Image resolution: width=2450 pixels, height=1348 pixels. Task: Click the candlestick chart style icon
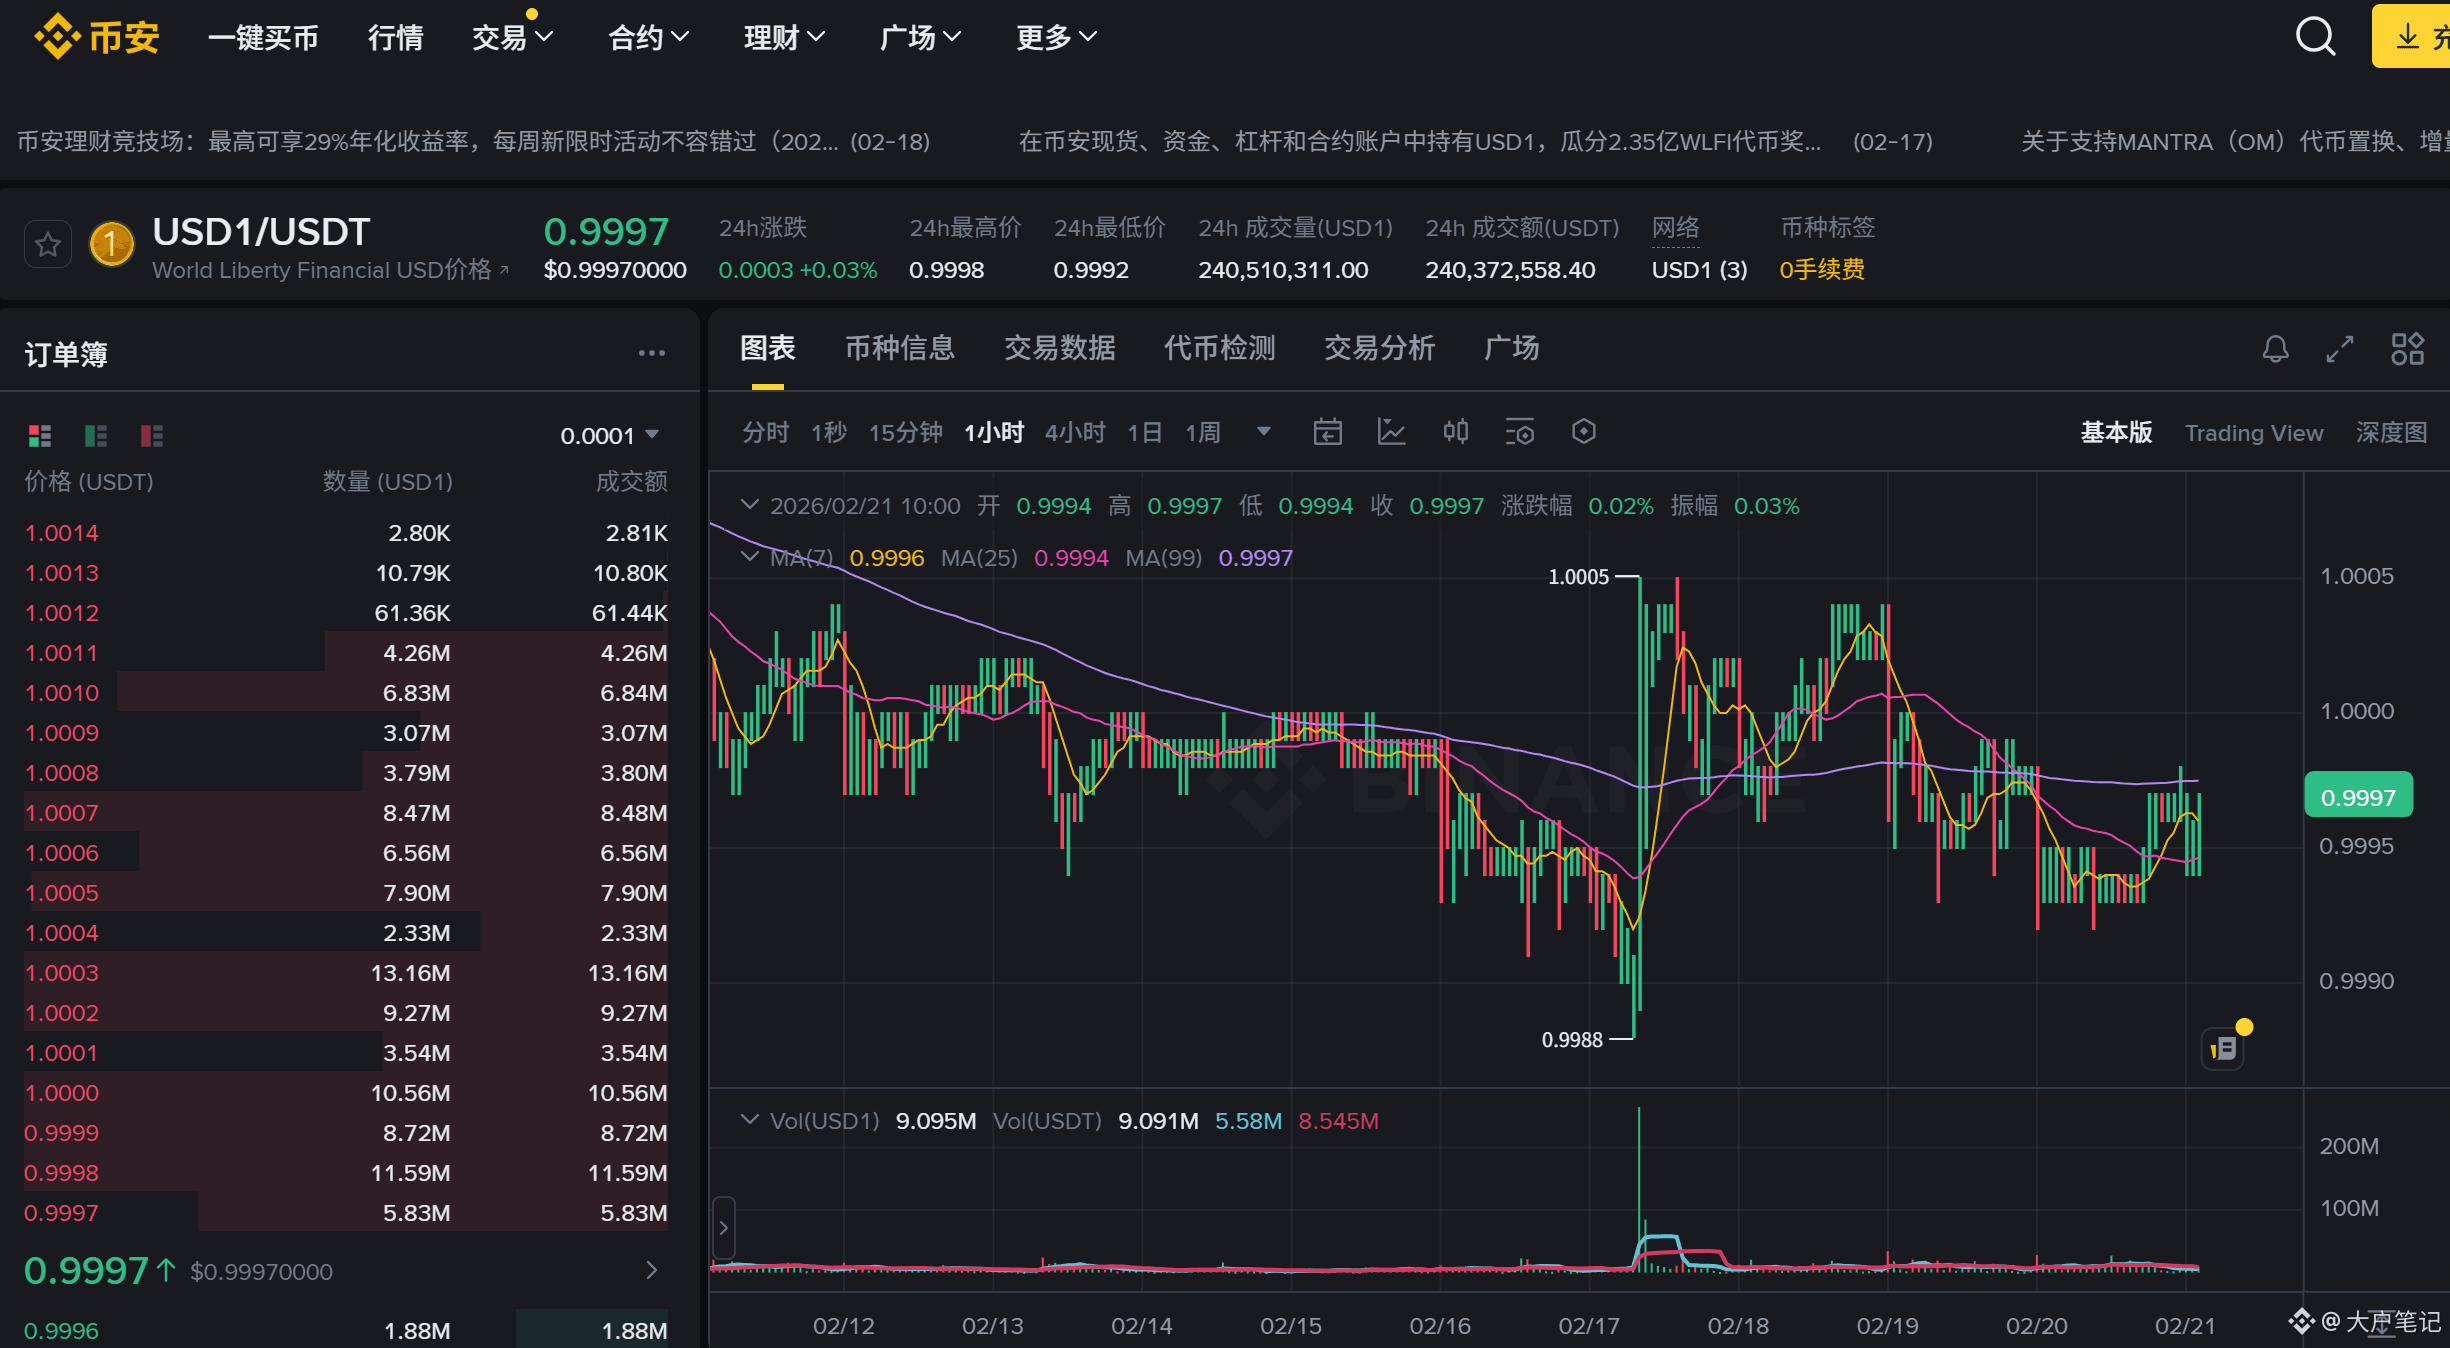point(1455,432)
